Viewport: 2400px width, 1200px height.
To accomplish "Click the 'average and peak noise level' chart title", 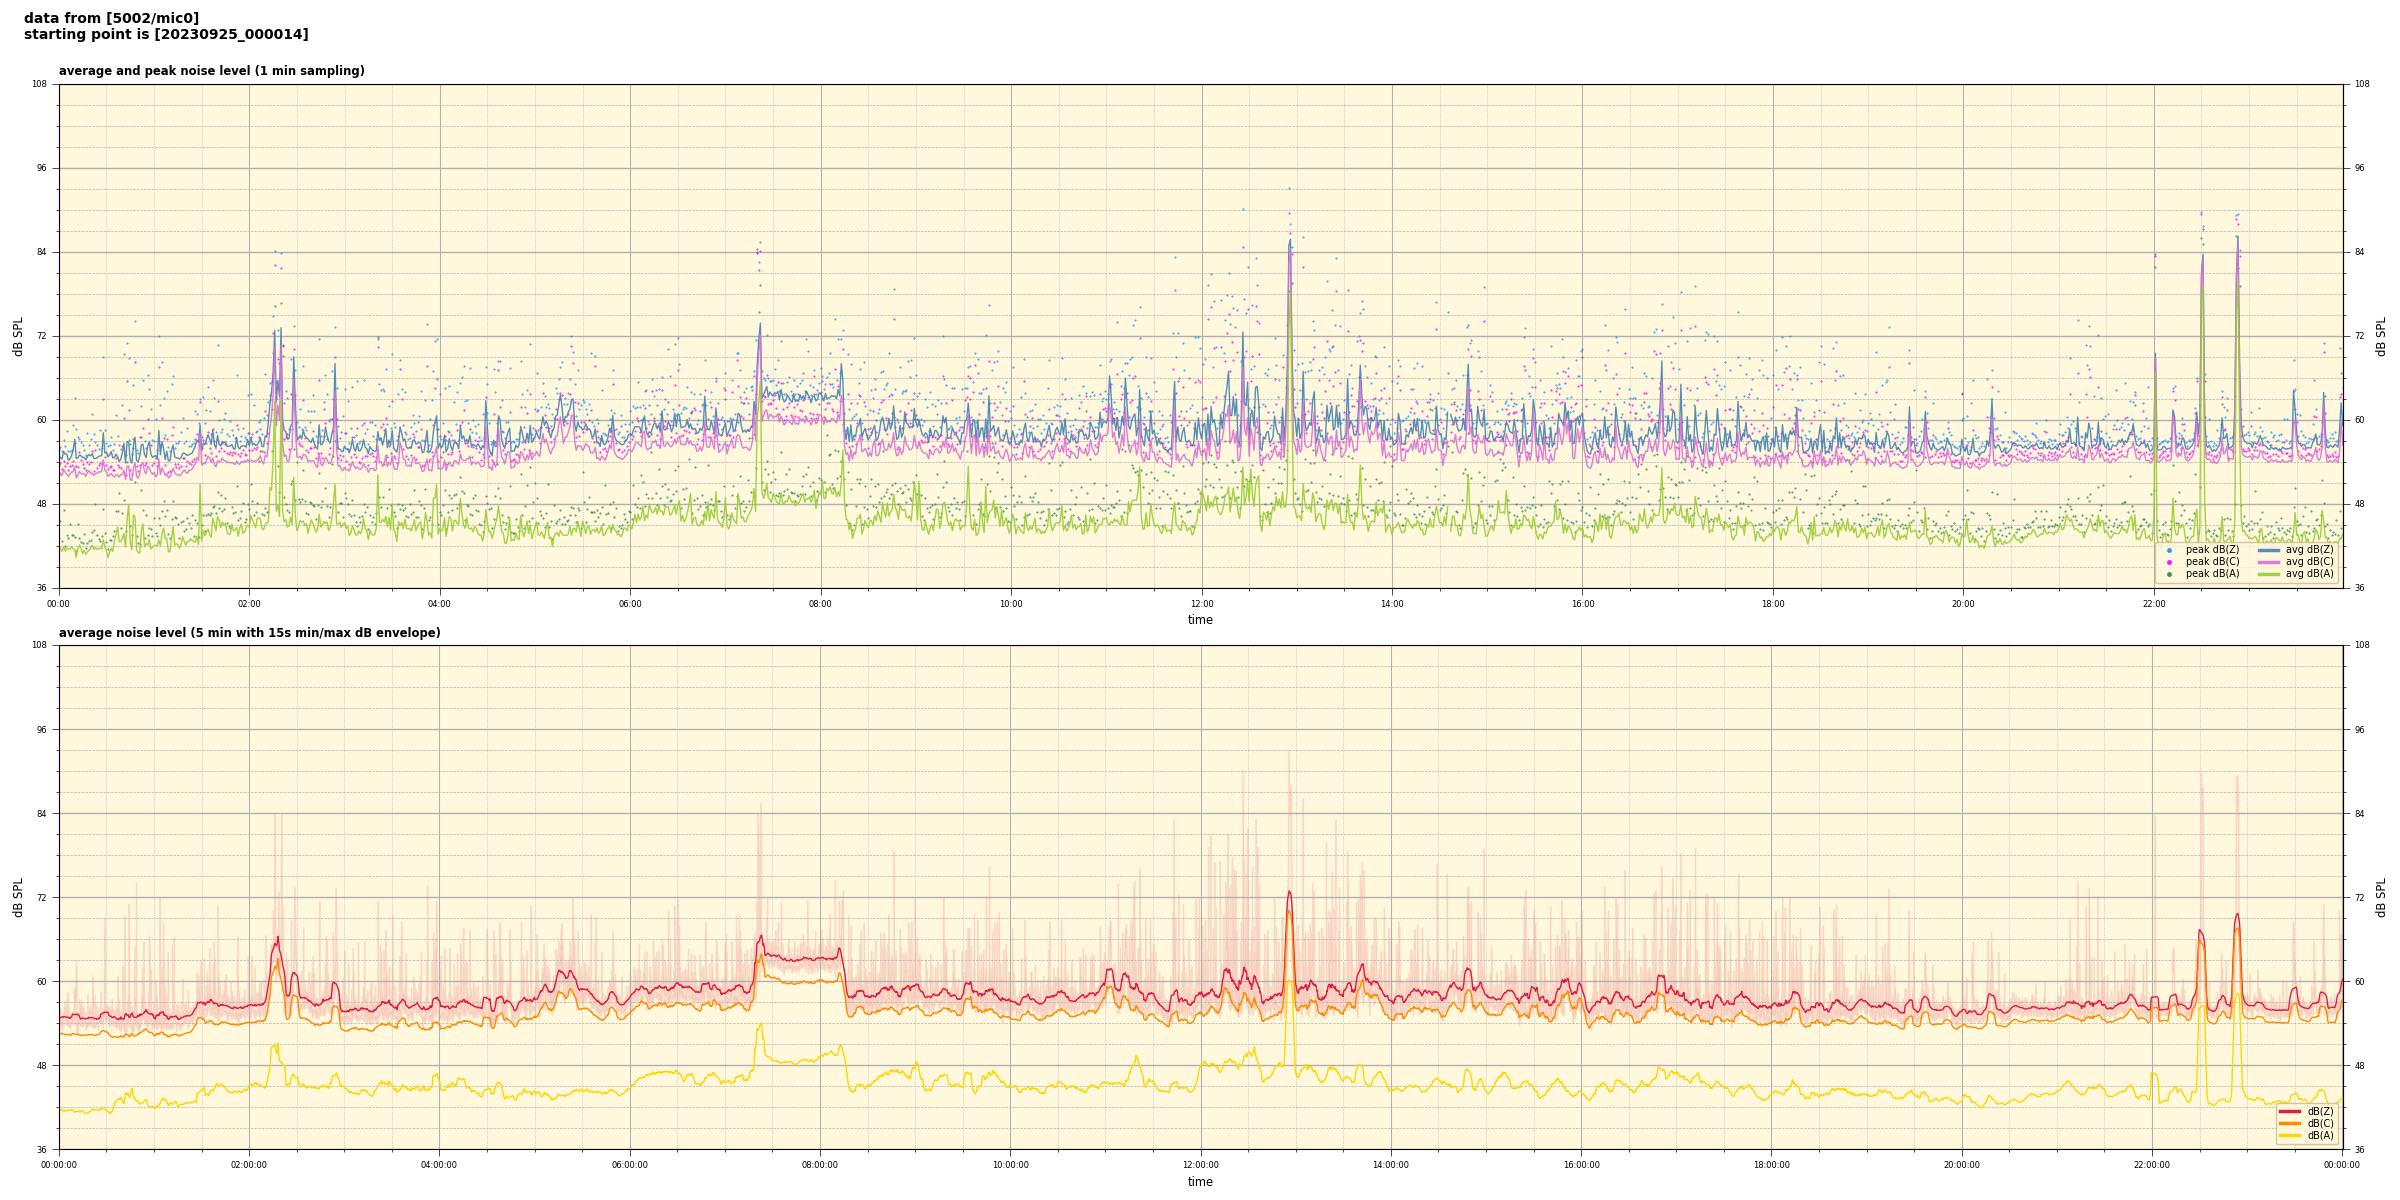I will tap(211, 71).
